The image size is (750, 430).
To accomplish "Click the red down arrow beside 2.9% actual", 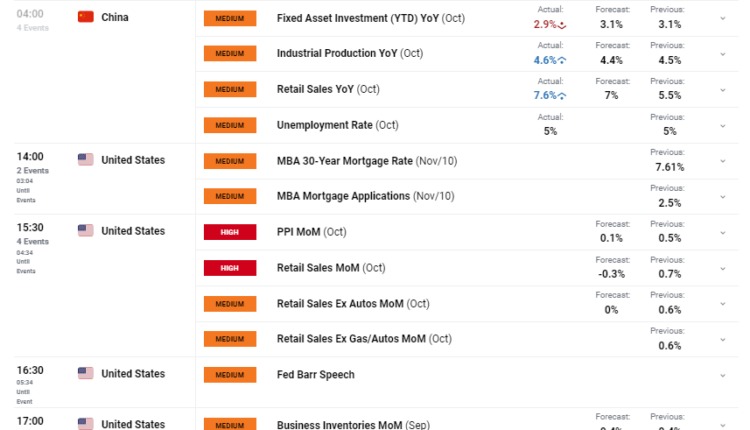I will pyautogui.click(x=562, y=25).
